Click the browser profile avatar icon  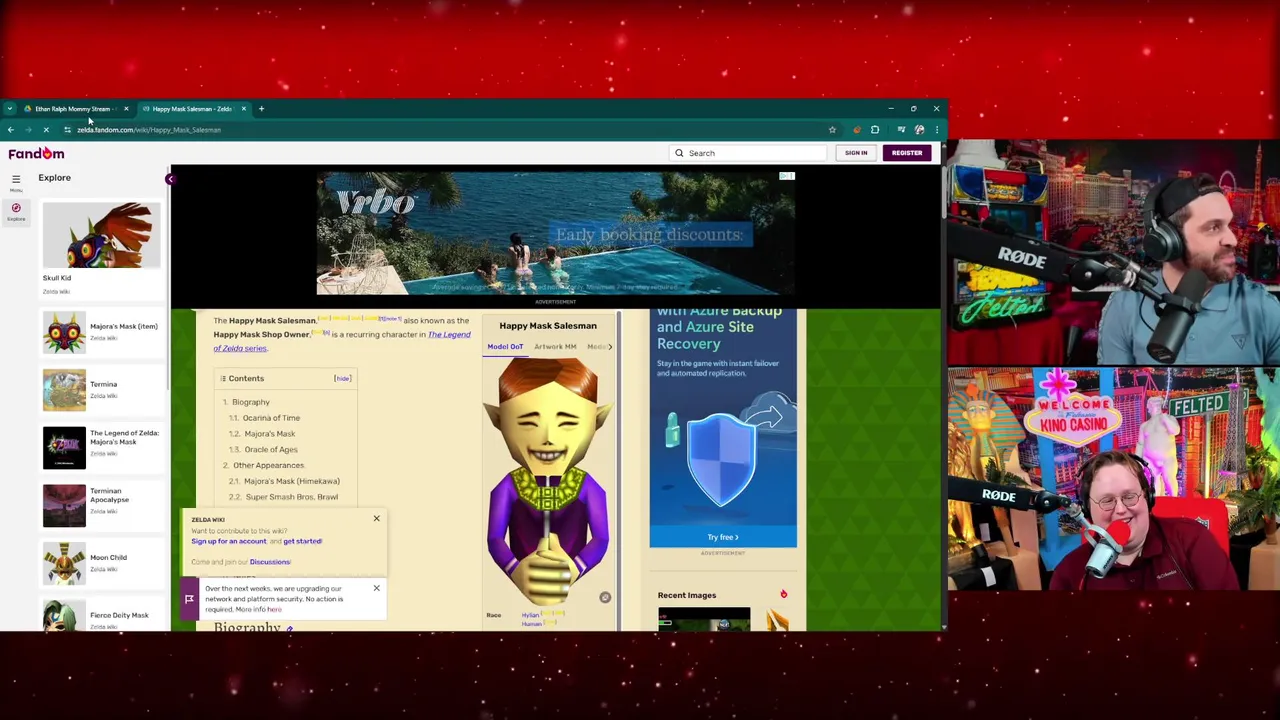click(919, 129)
